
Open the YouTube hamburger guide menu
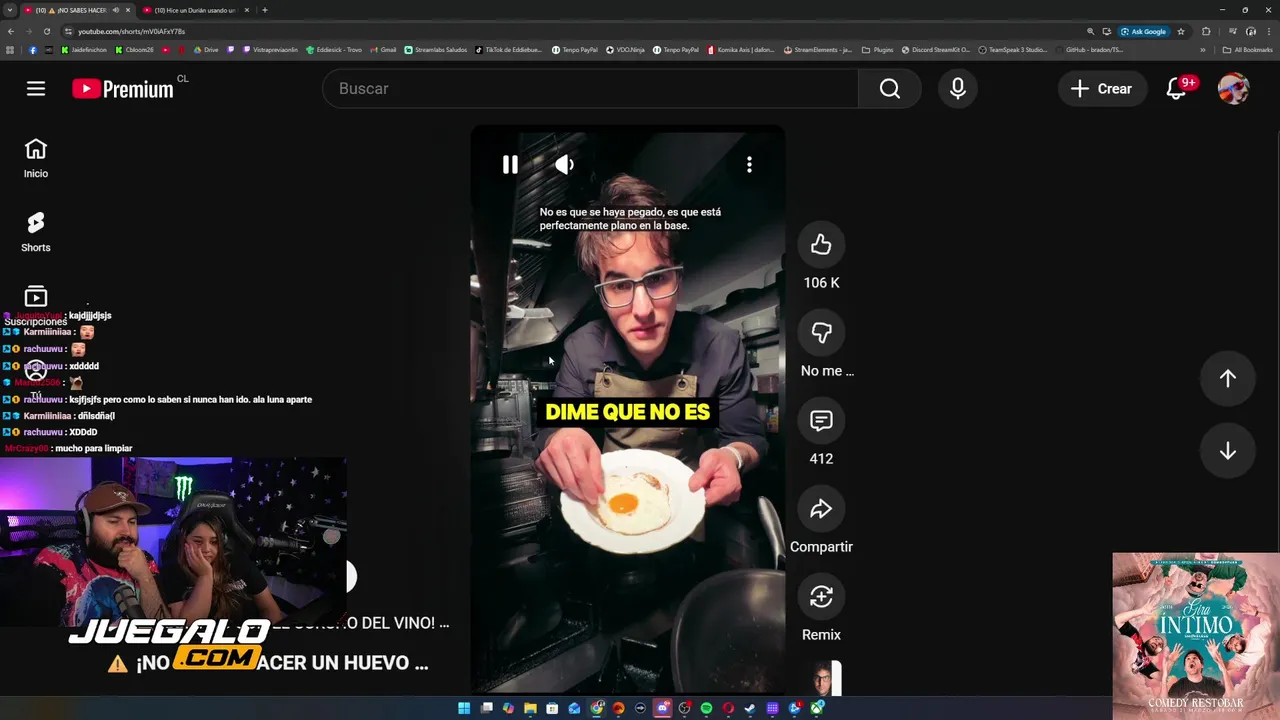tap(36, 88)
